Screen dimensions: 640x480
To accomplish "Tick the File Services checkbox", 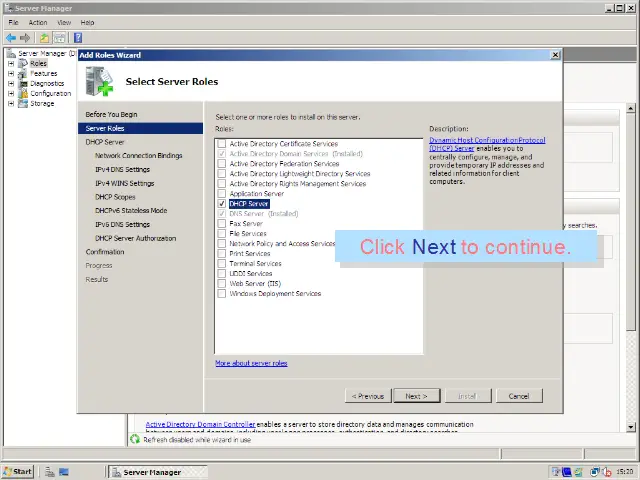I will 222,233.
